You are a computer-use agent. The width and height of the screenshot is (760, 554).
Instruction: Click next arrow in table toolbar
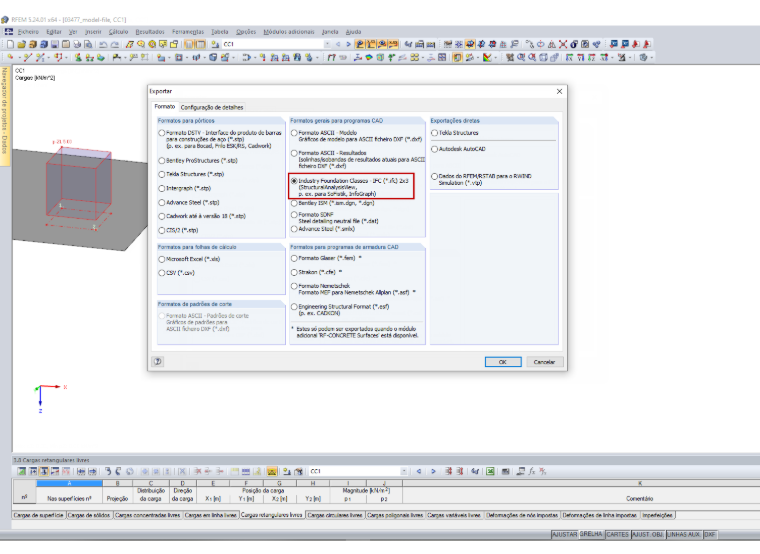[433, 471]
